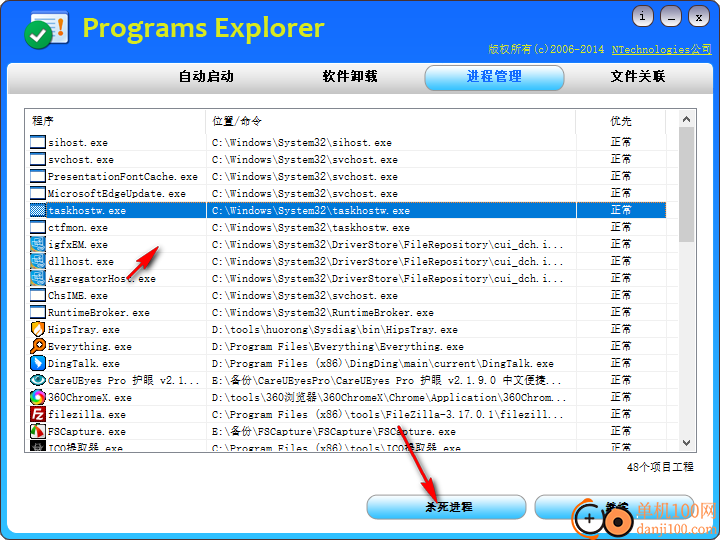Click path D:\tools\huorong\Sysdiag\bin\HipsTray.exe
720x540 pixels.
point(335,329)
